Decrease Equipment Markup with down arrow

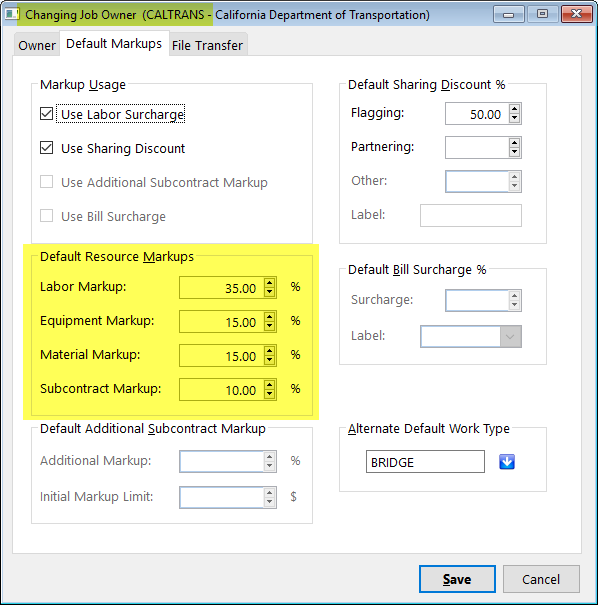coord(270,326)
